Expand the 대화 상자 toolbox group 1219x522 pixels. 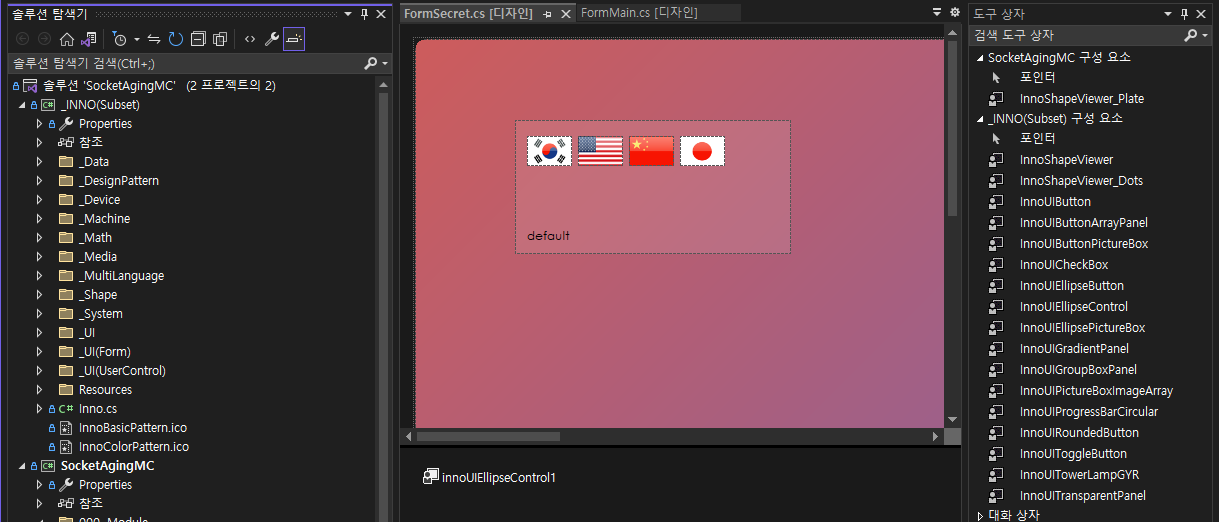[980, 516]
